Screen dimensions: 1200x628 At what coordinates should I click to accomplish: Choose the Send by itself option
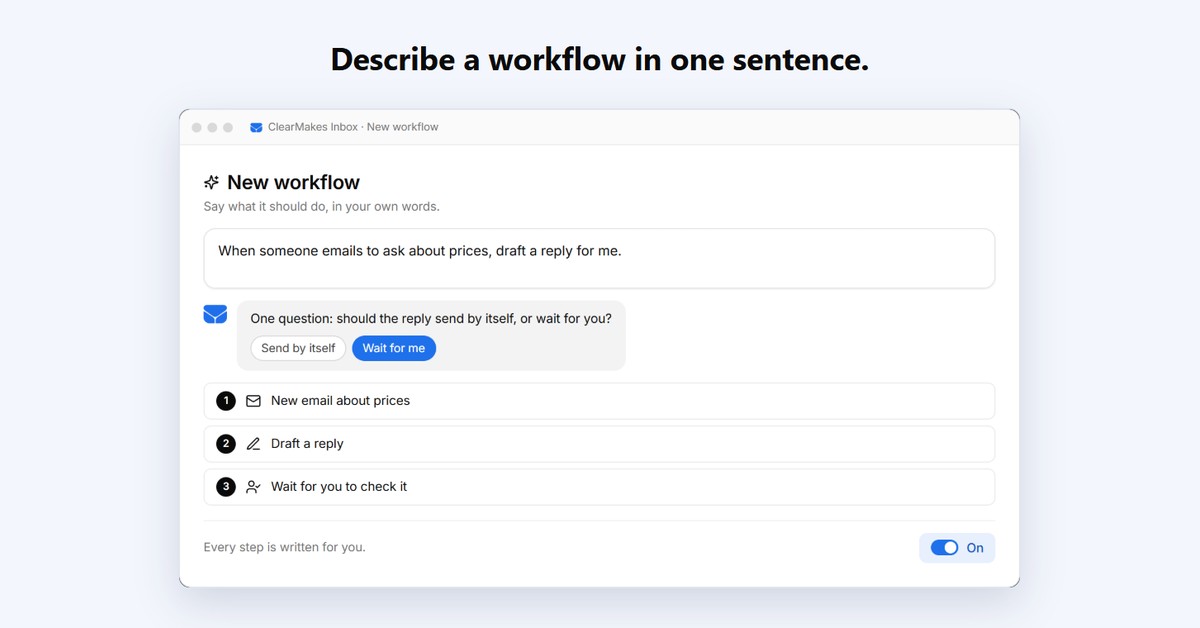pyautogui.click(x=298, y=348)
